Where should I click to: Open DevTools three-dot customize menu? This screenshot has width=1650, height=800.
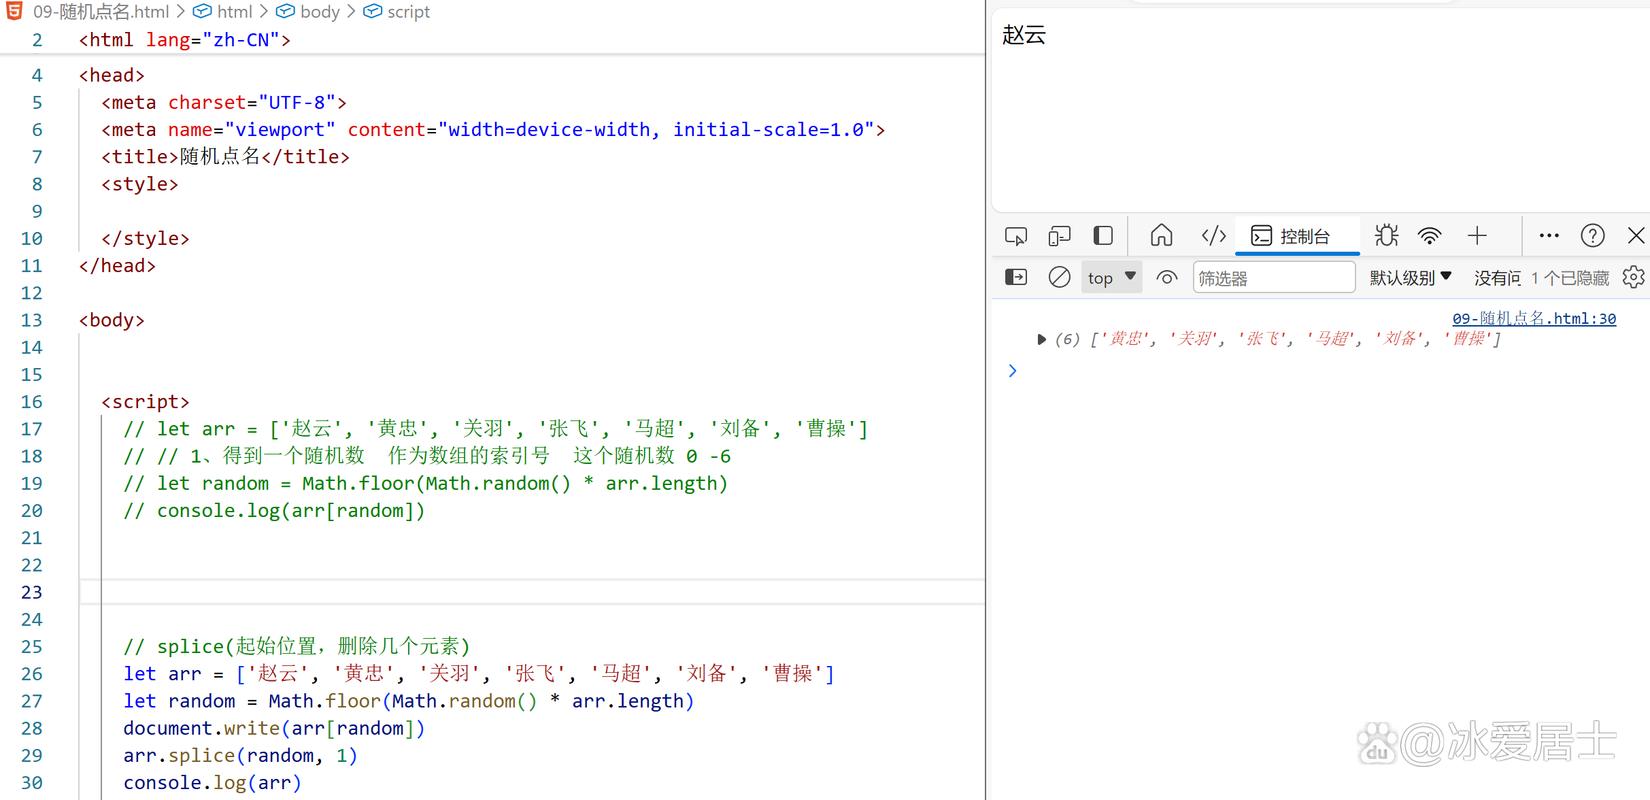[x=1549, y=236]
